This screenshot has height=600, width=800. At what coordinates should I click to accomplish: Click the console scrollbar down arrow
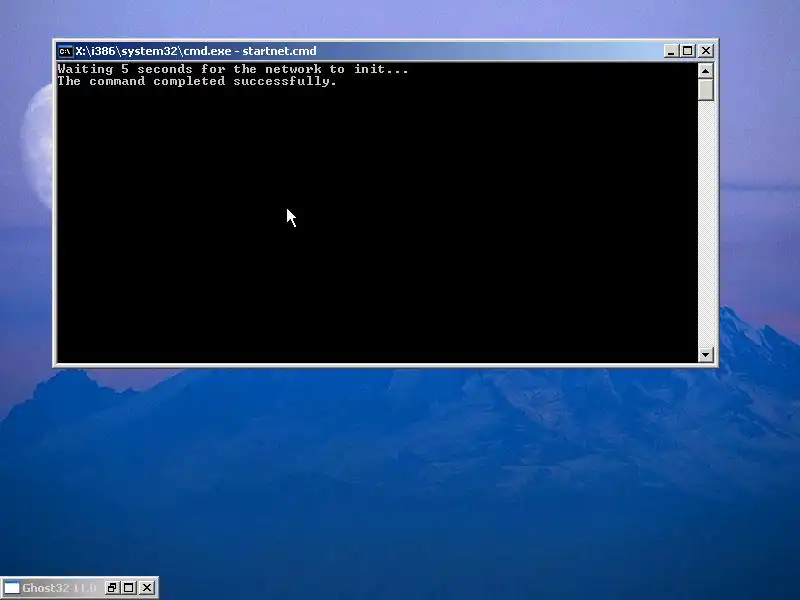tap(706, 355)
